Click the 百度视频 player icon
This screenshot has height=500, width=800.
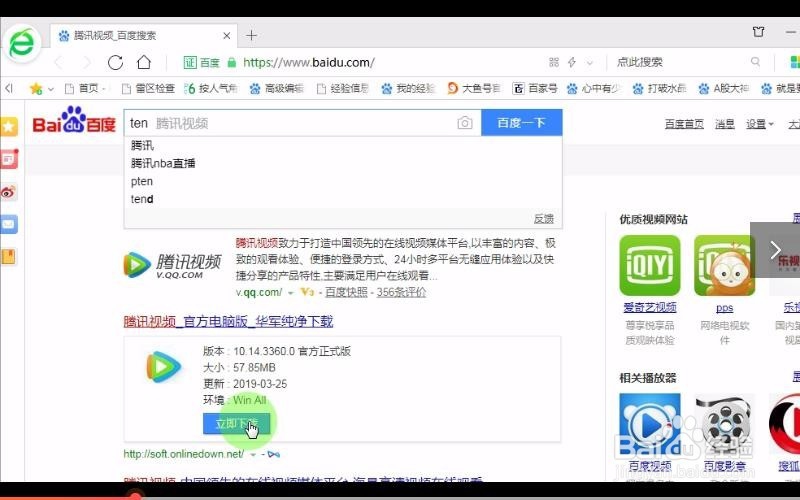coord(649,424)
